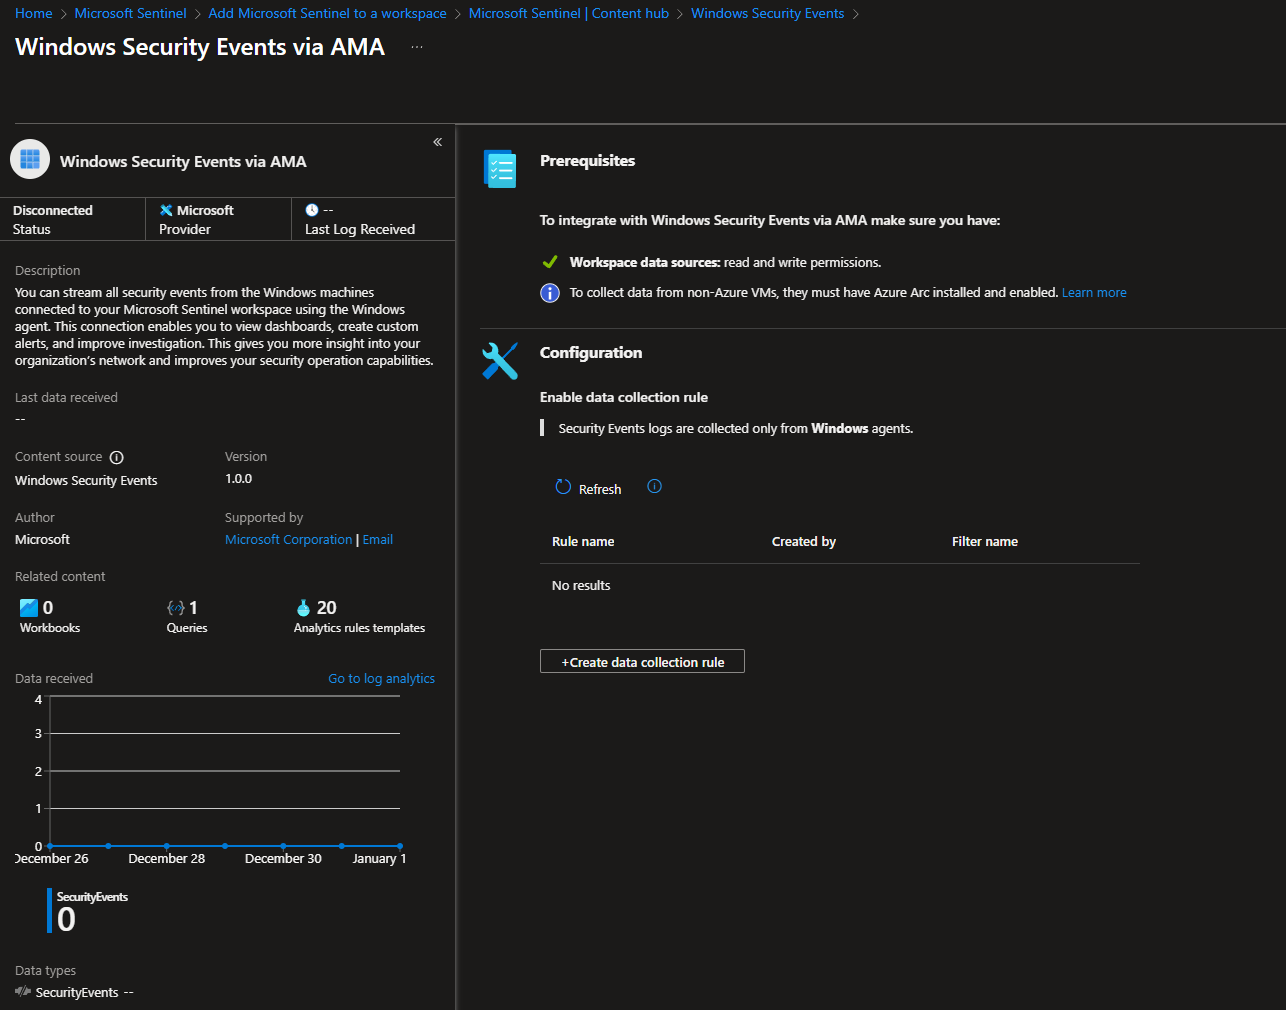The image size is (1286, 1010).
Task: Click the Workbooks icon
Action: pos(29,607)
